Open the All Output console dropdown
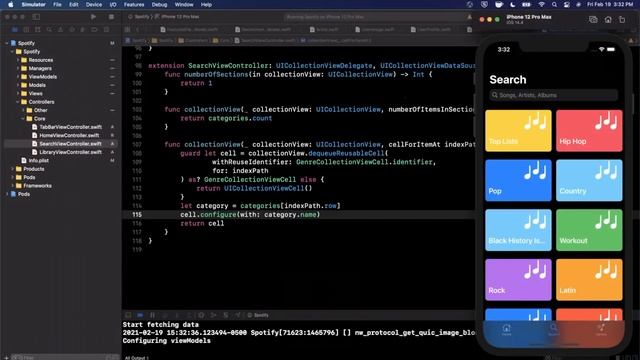This screenshot has height=360, width=640. 137,358
